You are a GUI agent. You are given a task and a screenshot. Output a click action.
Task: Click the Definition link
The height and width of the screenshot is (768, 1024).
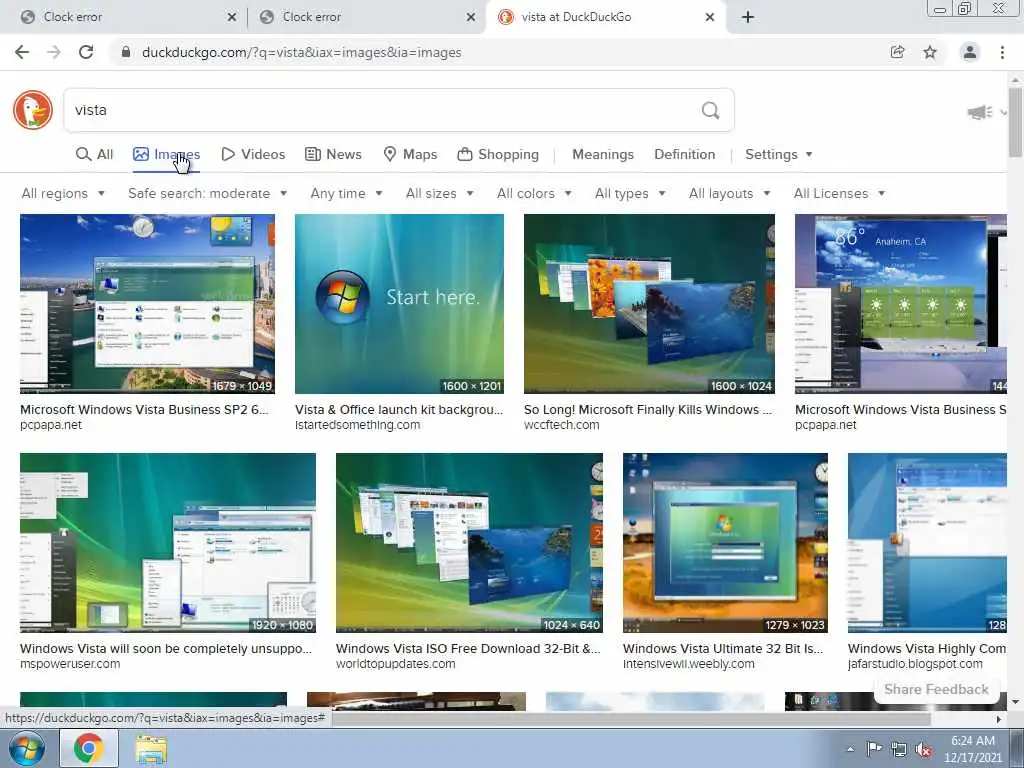pos(684,154)
